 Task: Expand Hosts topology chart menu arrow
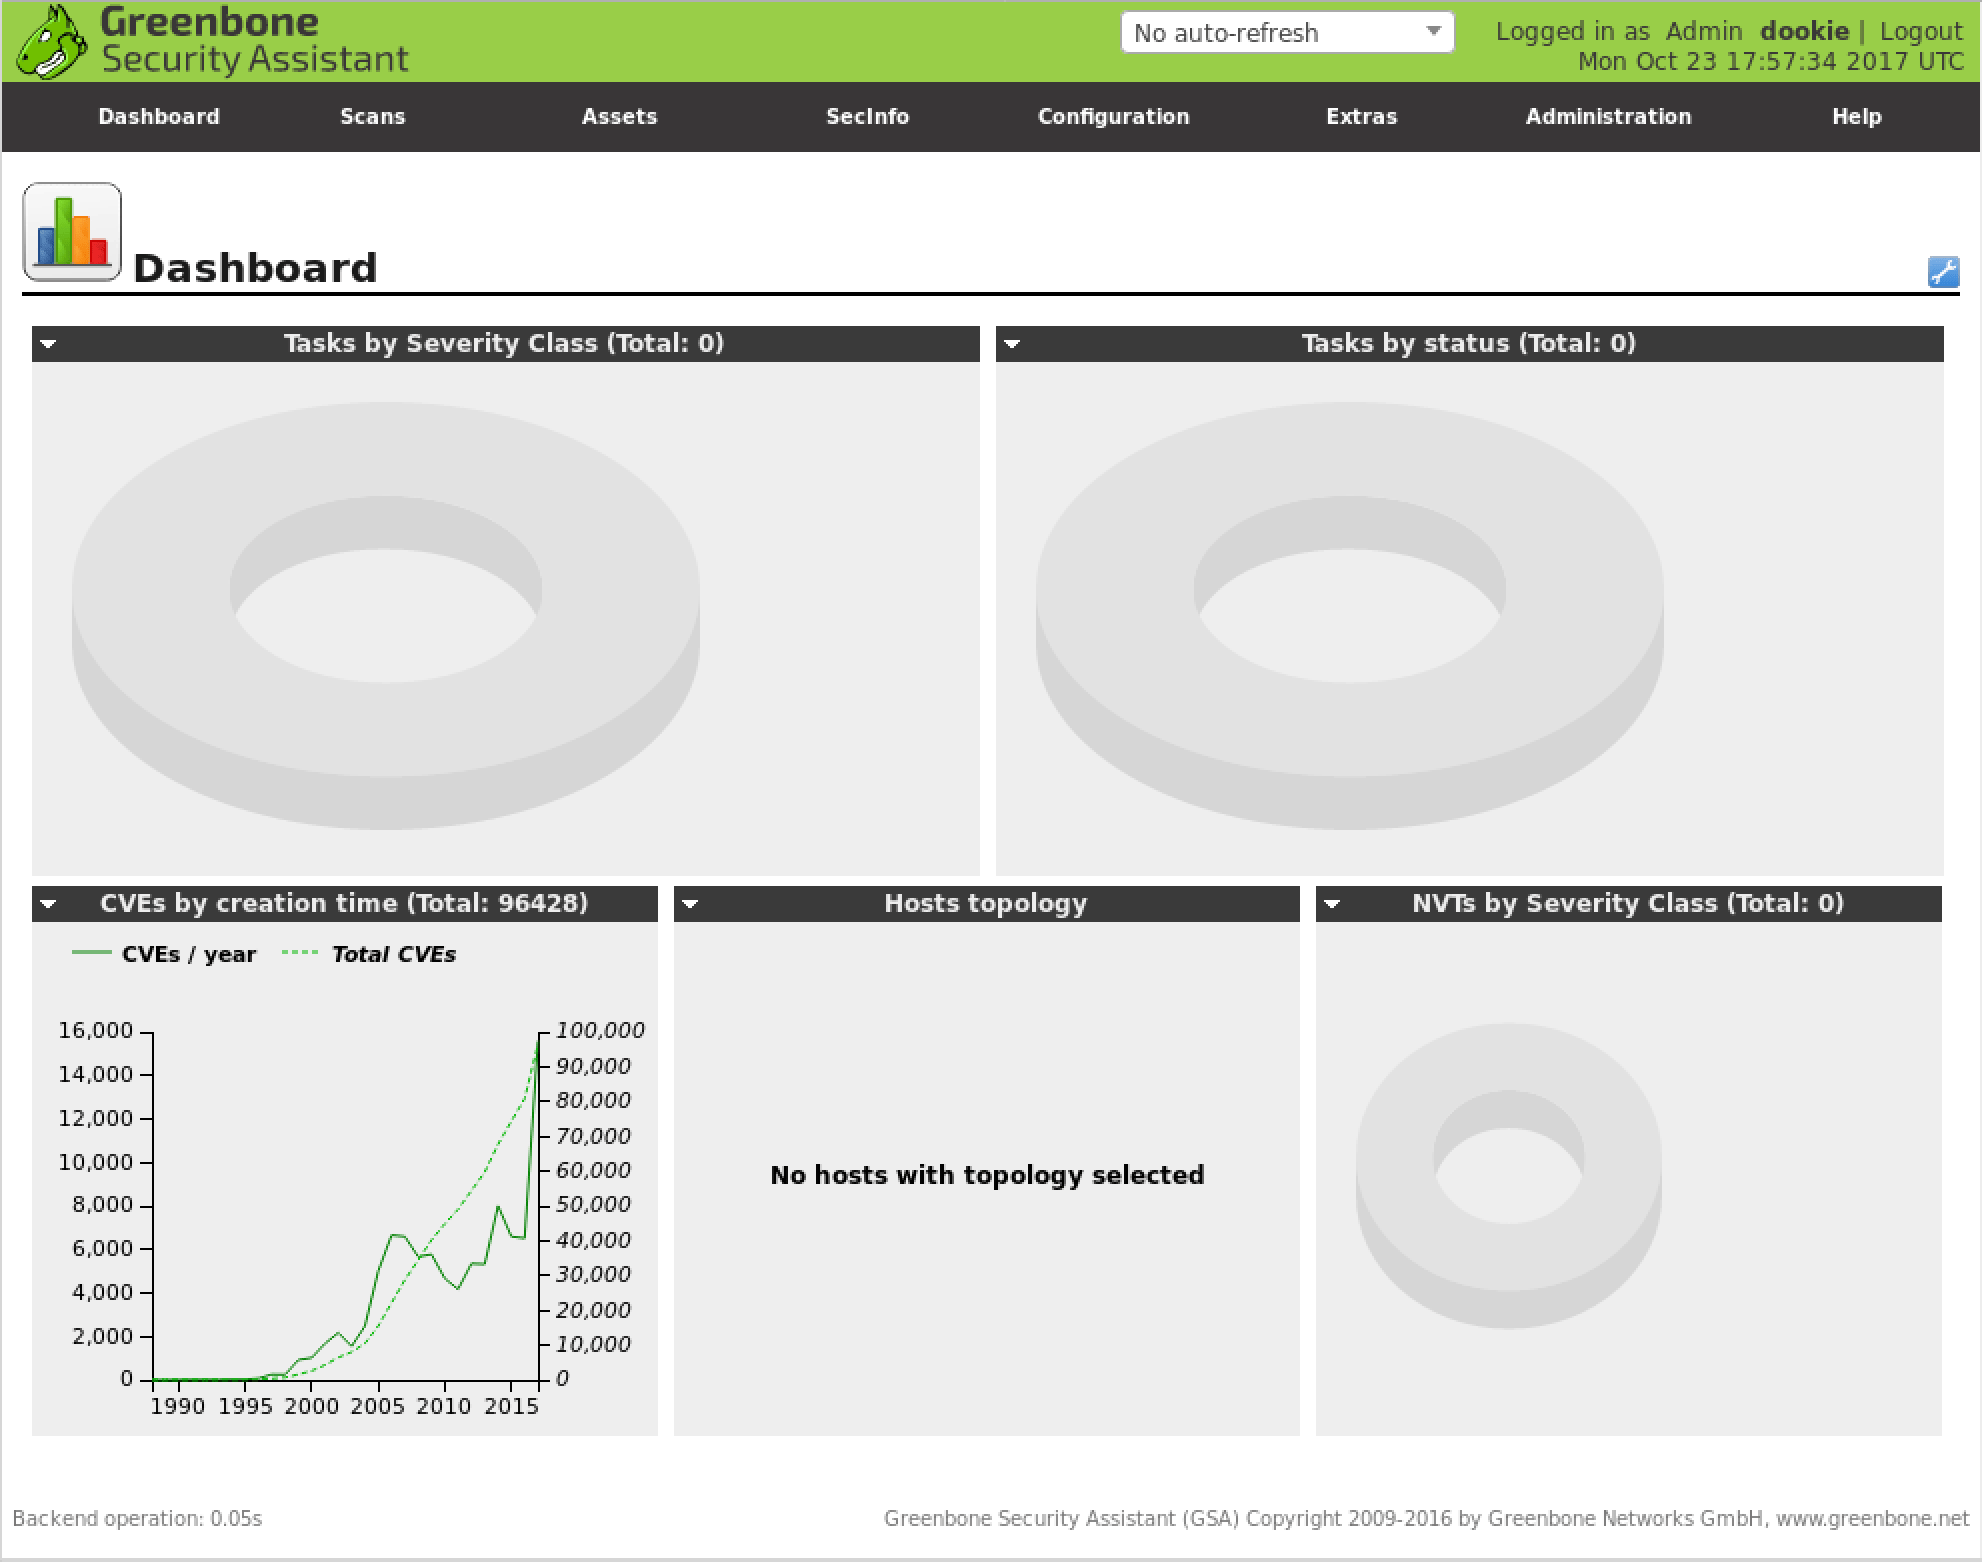click(690, 904)
